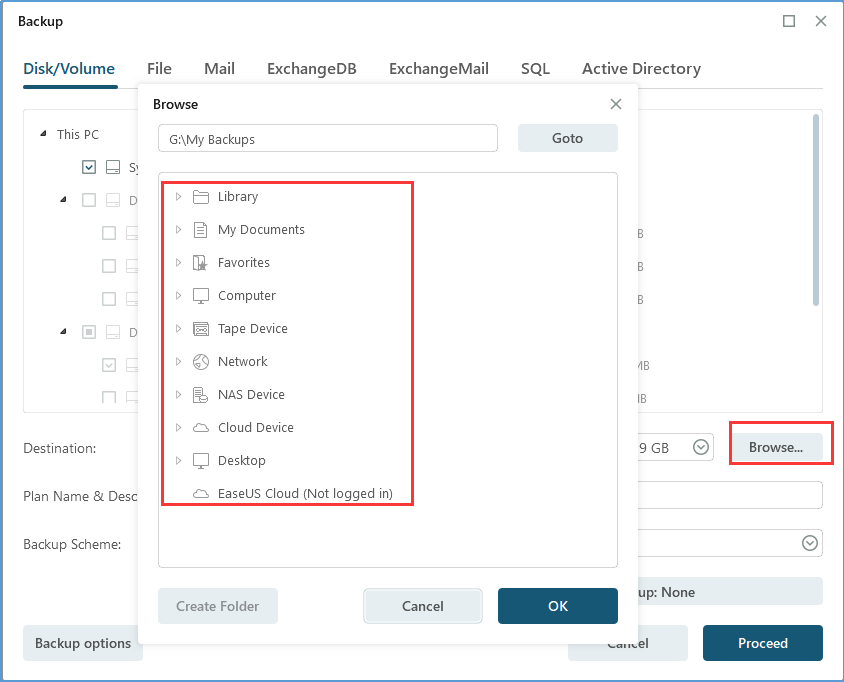
Task: Open Backup options
Action: (83, 643)
